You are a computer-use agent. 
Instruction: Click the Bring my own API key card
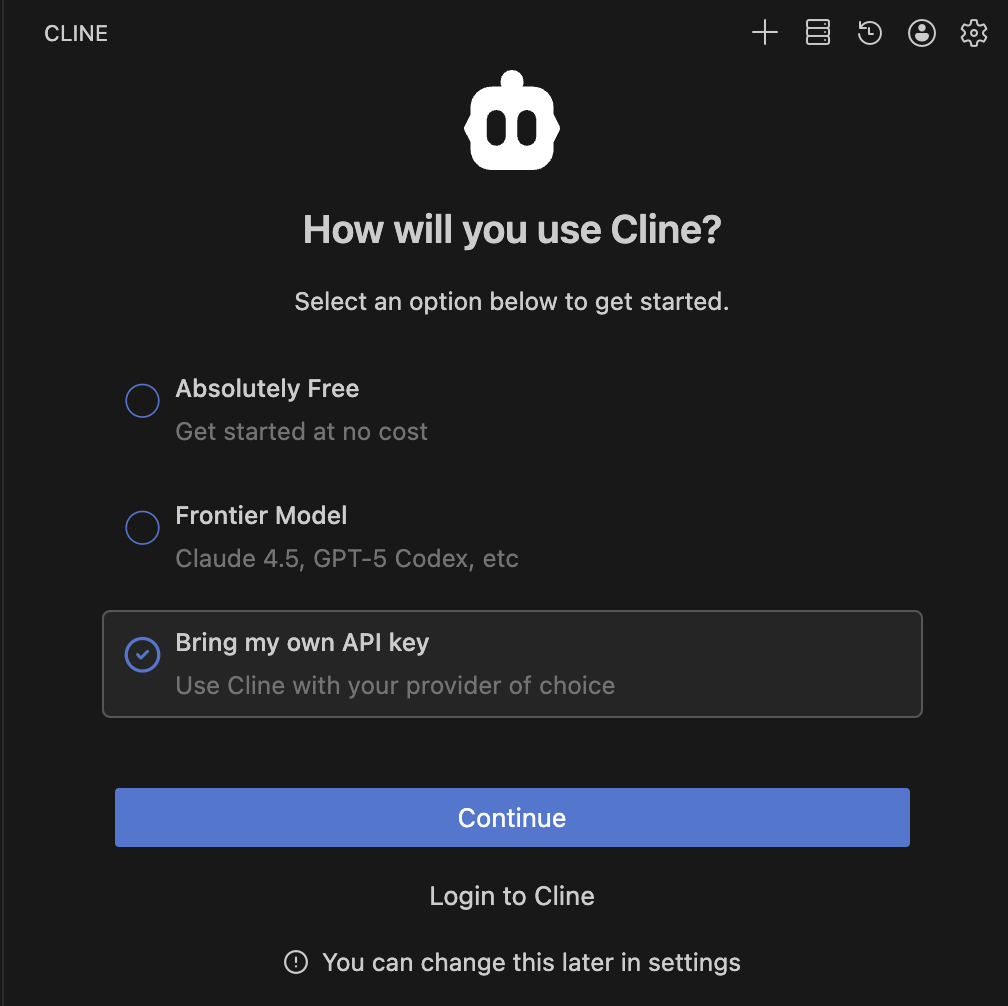[x=512, y=664]
